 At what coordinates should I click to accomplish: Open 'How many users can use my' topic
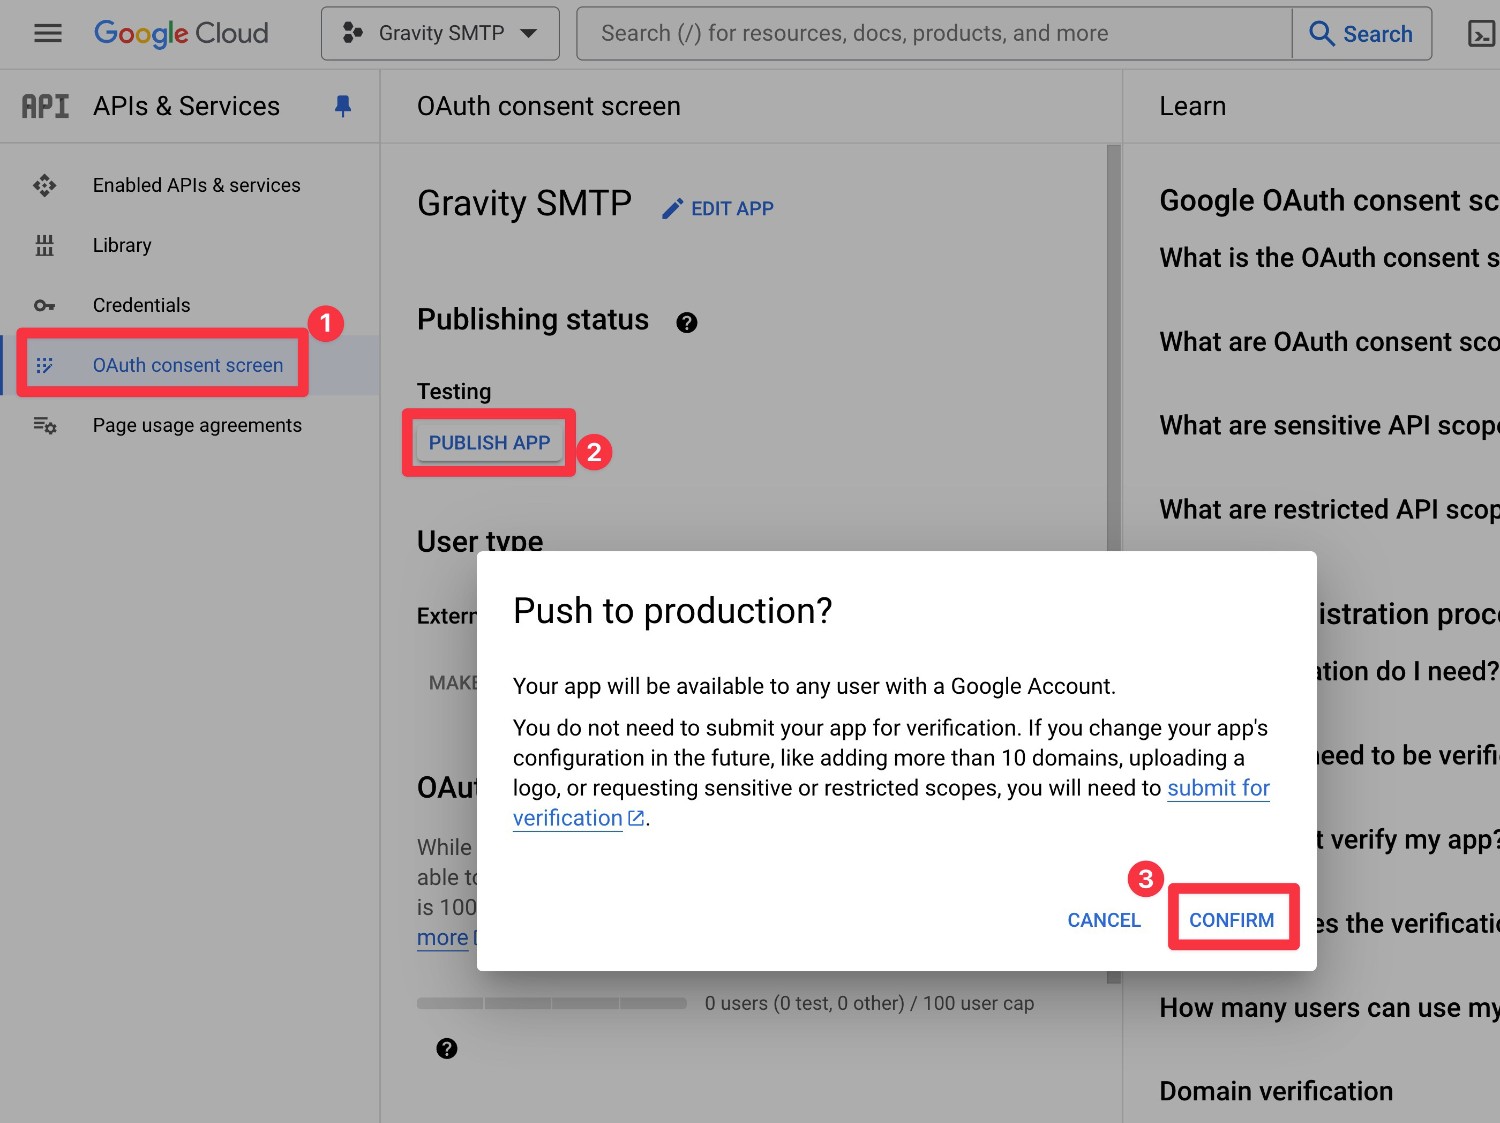pos(1329,1008)
